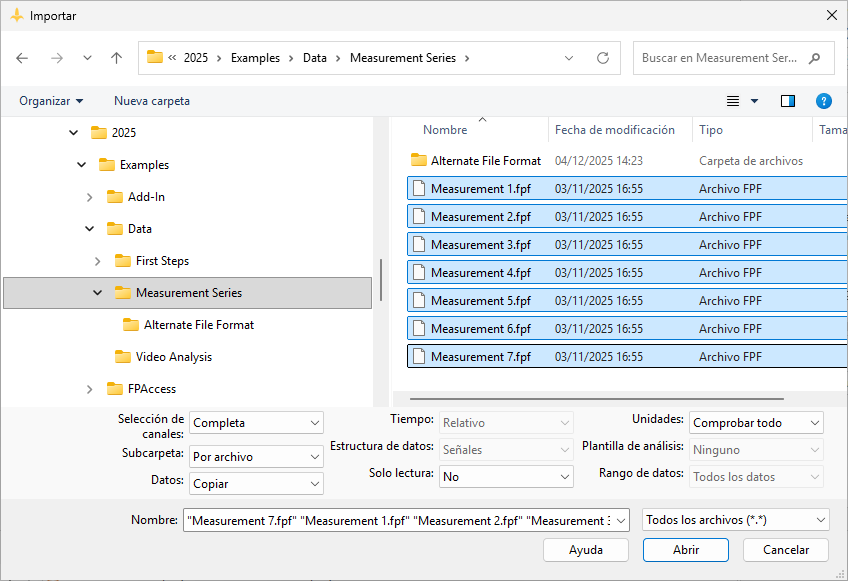Viewport: 848px width, 581px height.
Task: Expand the First Steps folder node
Action: (97, 261)
